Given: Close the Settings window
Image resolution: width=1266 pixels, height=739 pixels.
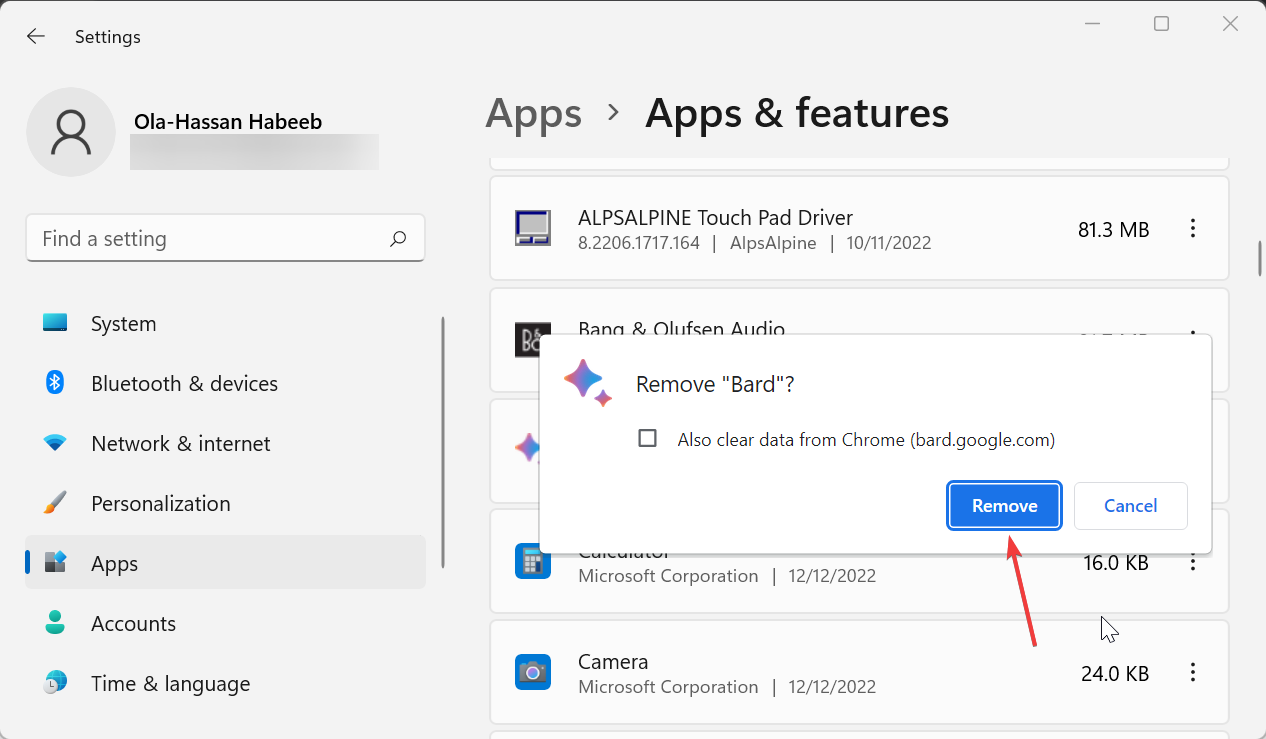Looking at the screenshot, I should tap(1231, 24).
